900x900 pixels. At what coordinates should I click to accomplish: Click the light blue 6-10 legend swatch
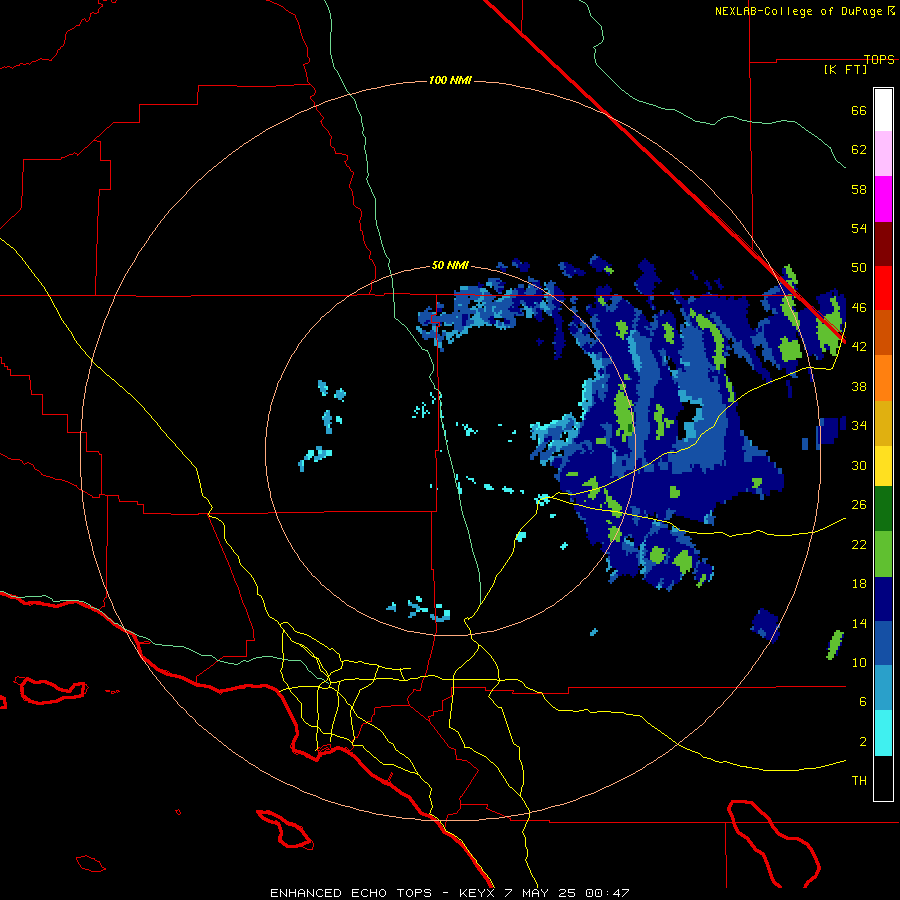pos(883,688)
